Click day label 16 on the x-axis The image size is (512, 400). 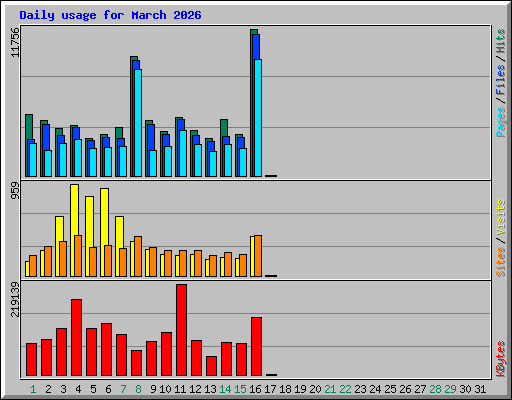255,389
